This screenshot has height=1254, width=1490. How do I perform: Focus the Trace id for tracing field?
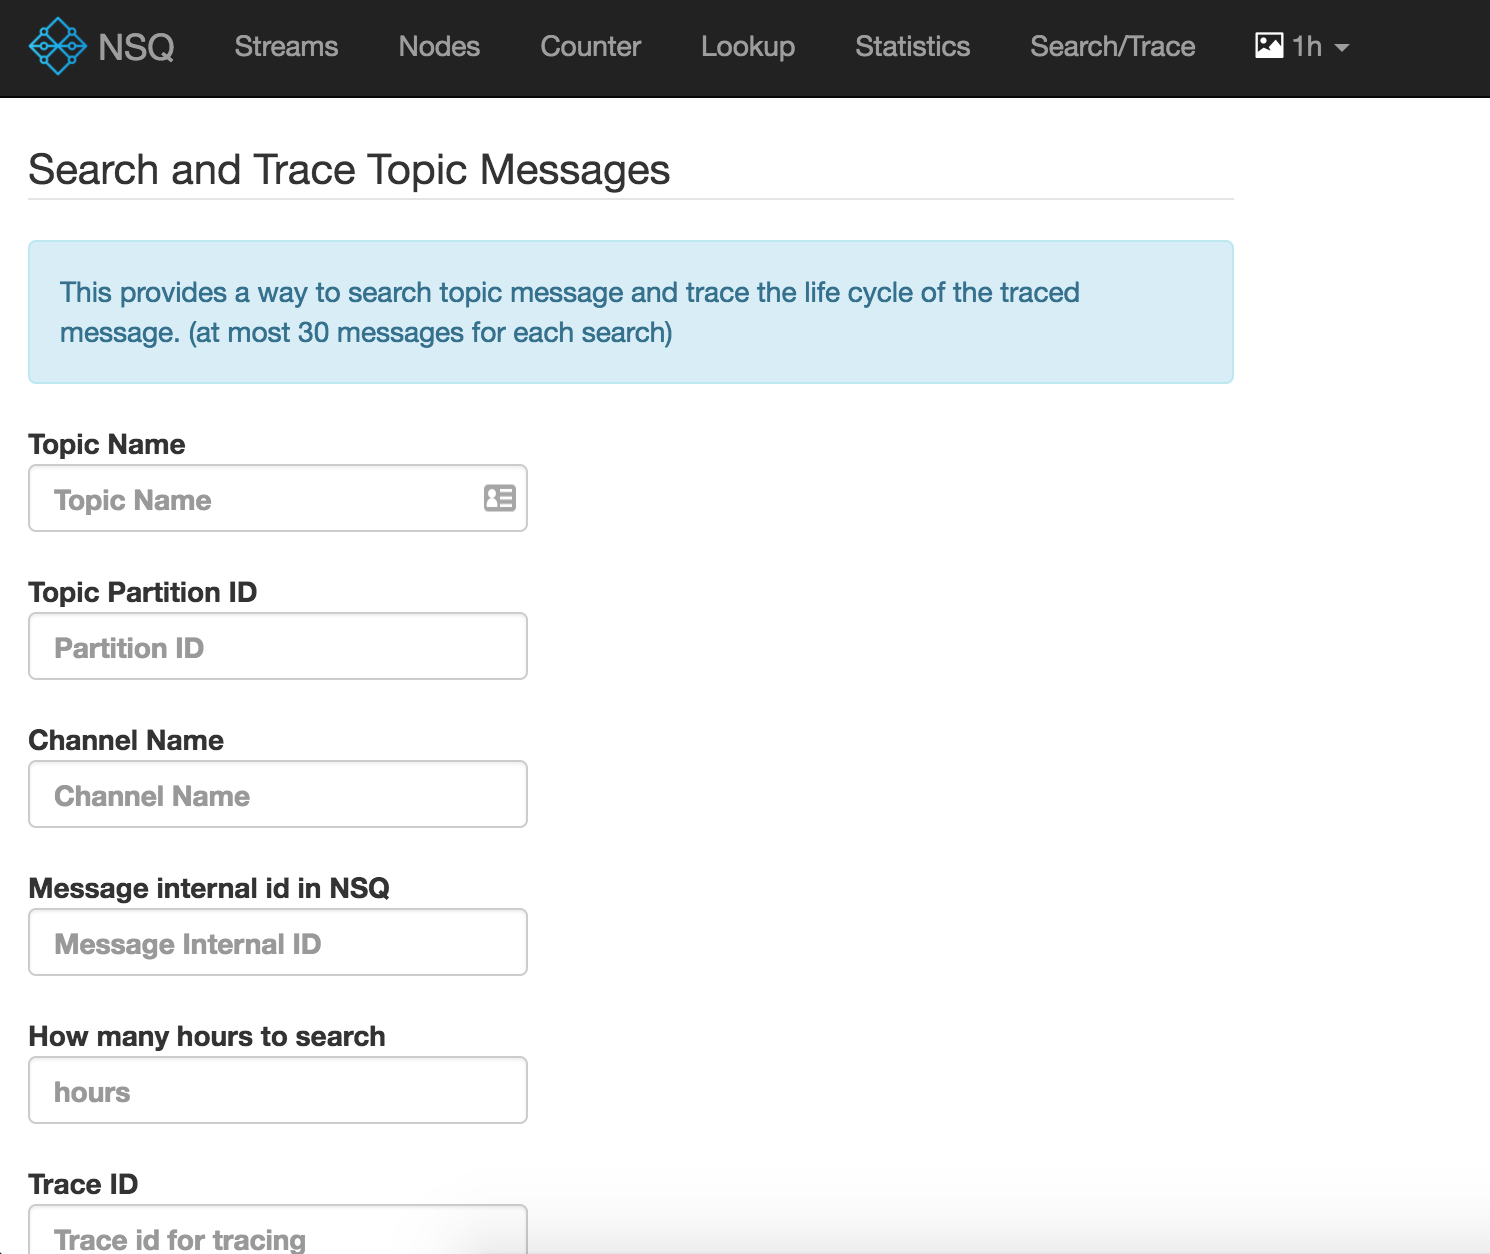278,1231
